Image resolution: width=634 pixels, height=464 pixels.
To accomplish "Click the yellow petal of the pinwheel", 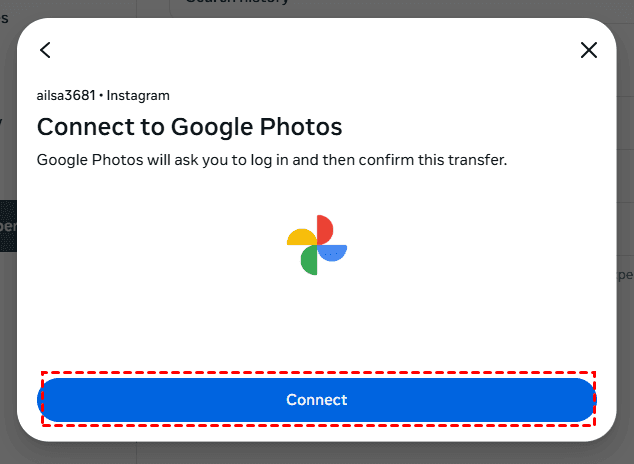I will (301, 238).
